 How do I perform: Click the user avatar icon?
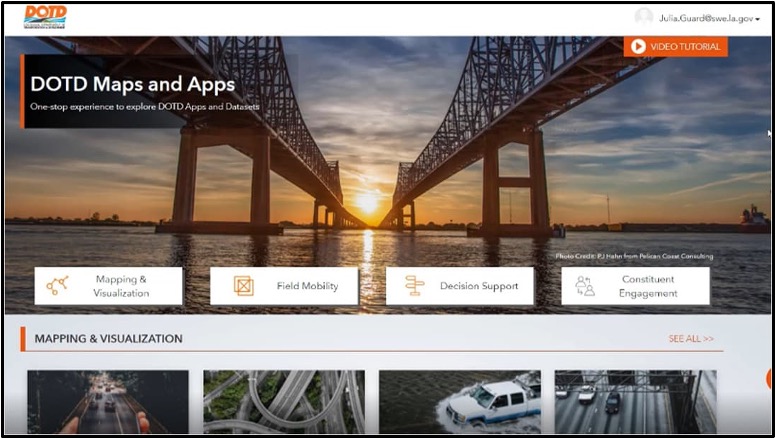(x=643, y=18)
